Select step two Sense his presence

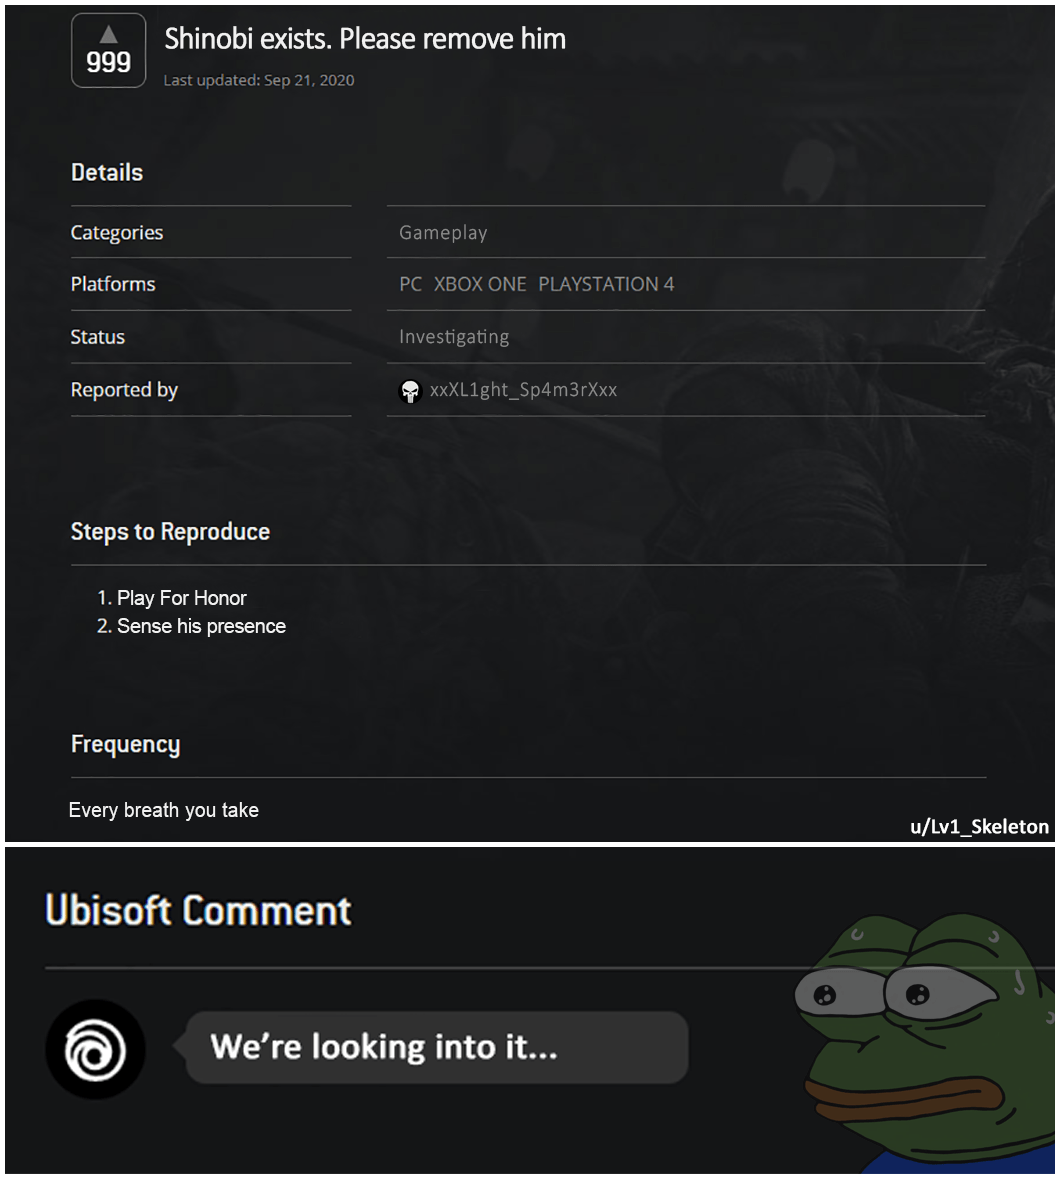tap(191, 626)
